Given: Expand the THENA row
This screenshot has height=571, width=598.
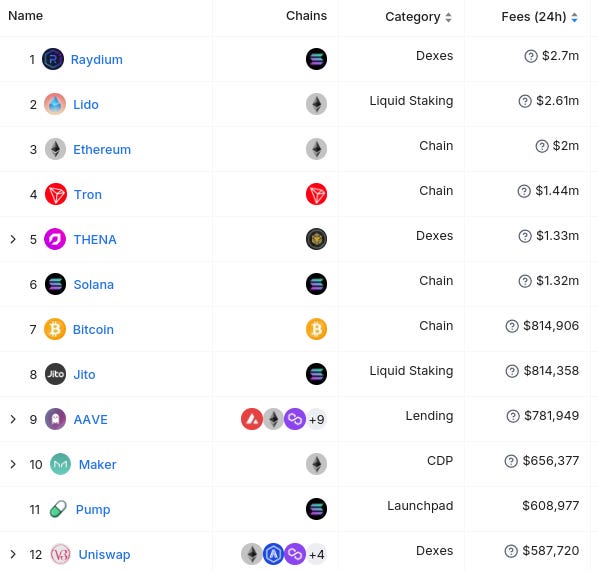Looking at the screenshot, I should click(13, 239).
